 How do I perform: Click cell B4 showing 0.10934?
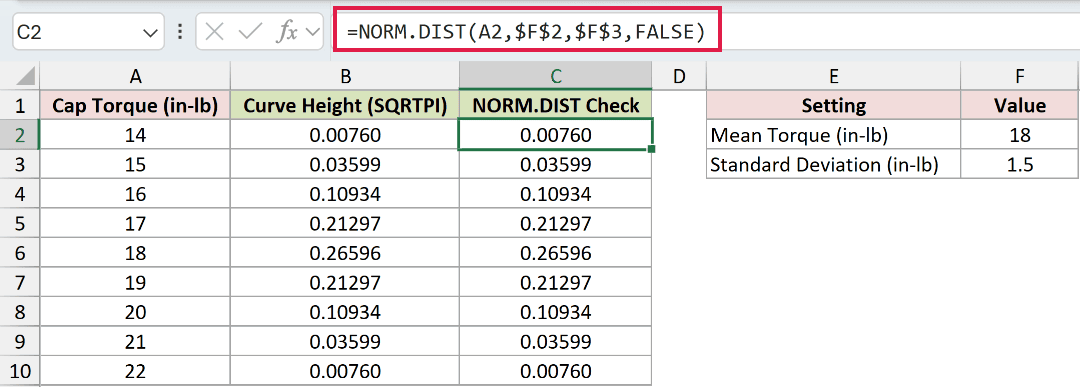tap(345, 194)
